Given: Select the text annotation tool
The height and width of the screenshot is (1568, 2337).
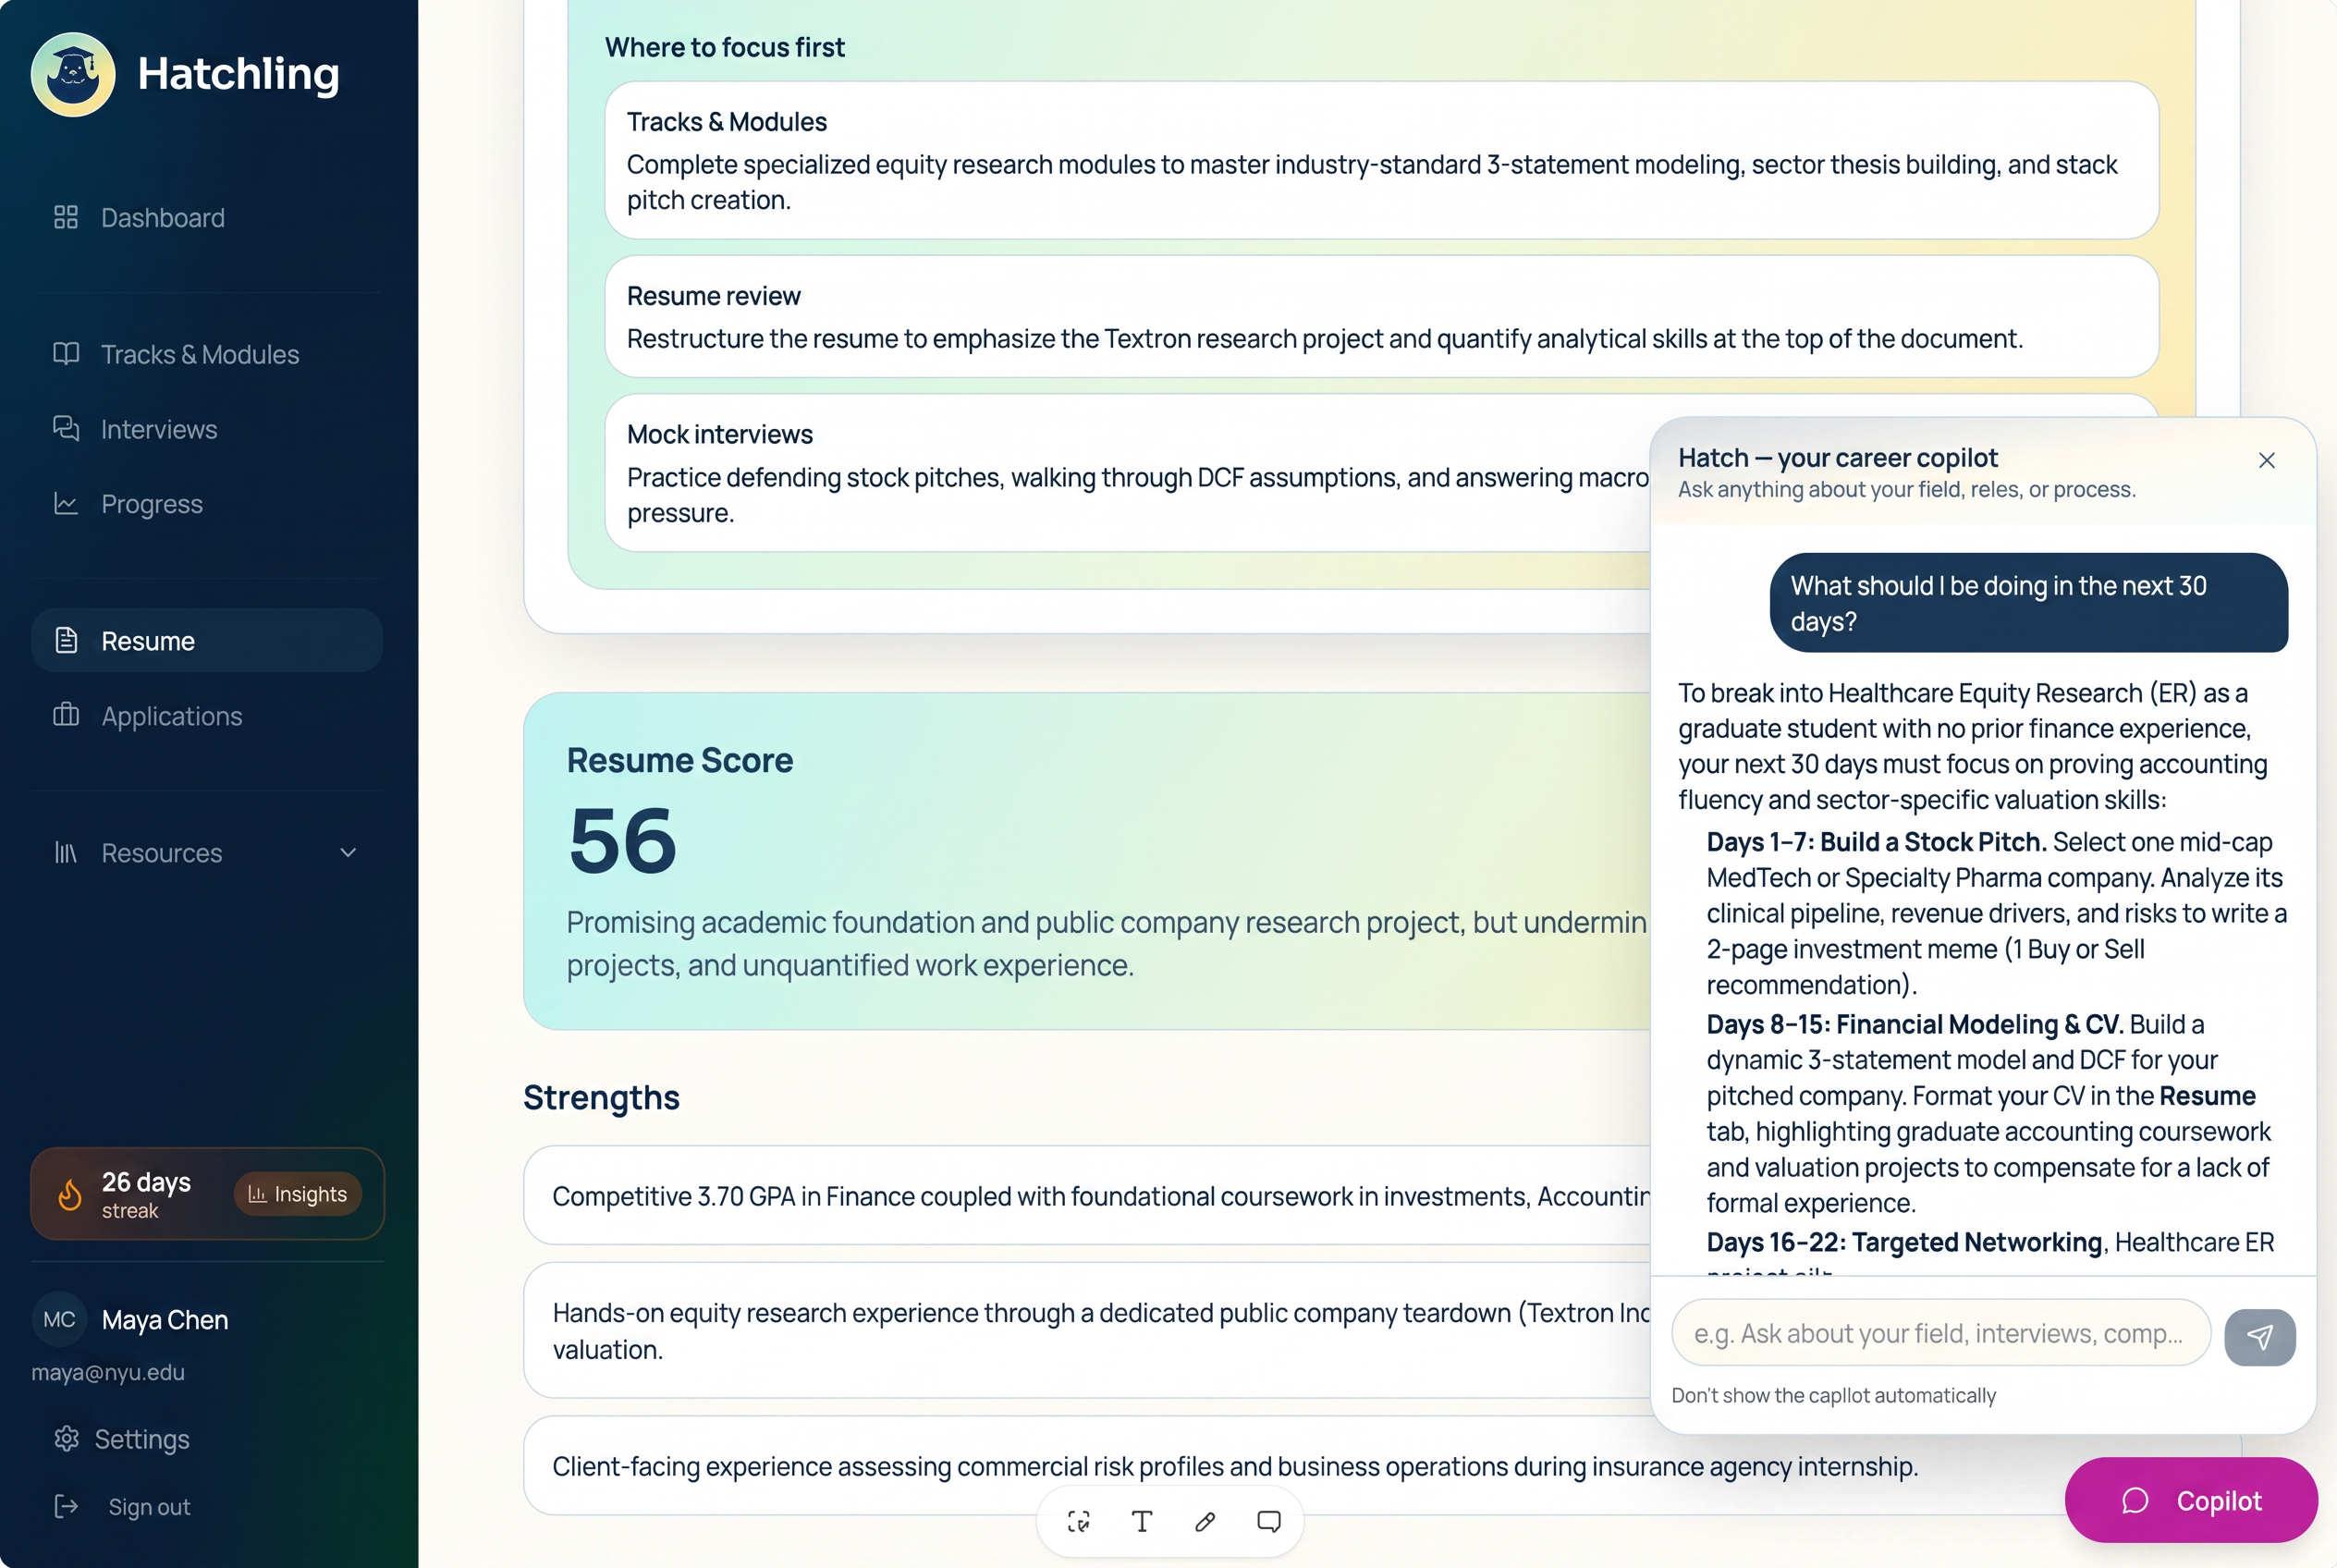Looking at the screenshot, I should (x=1142, y=1522).
